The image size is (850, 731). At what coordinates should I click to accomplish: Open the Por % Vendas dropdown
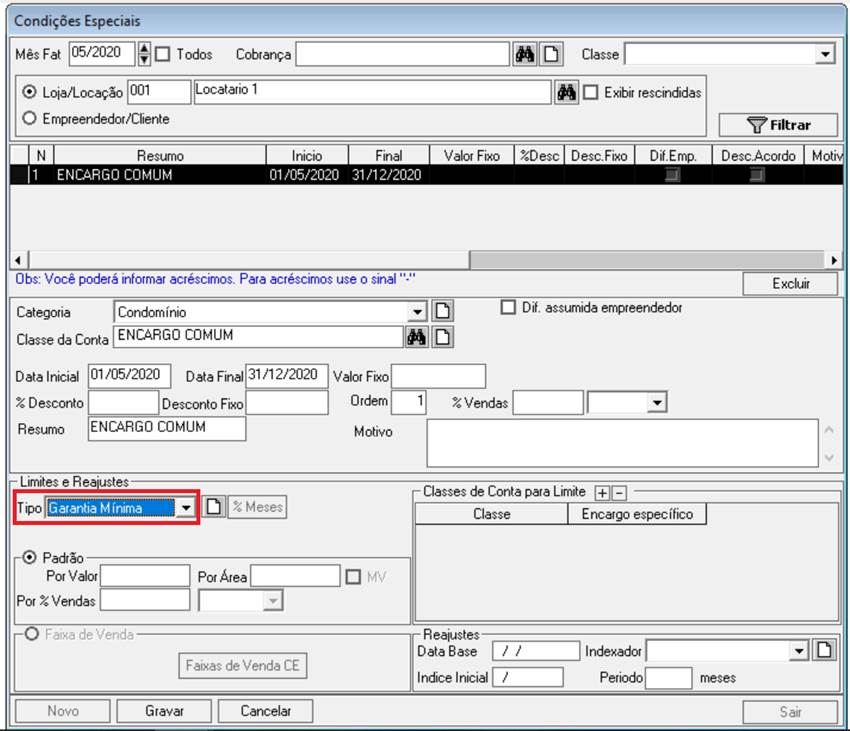point(274,601)
